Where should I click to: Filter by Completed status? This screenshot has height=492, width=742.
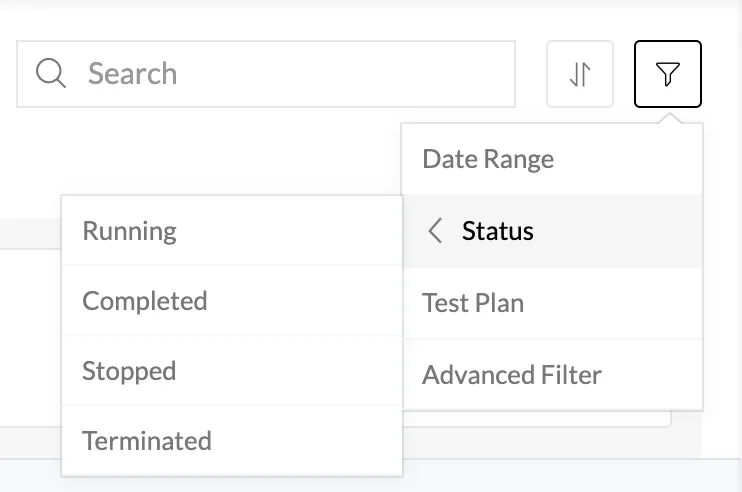232,301
